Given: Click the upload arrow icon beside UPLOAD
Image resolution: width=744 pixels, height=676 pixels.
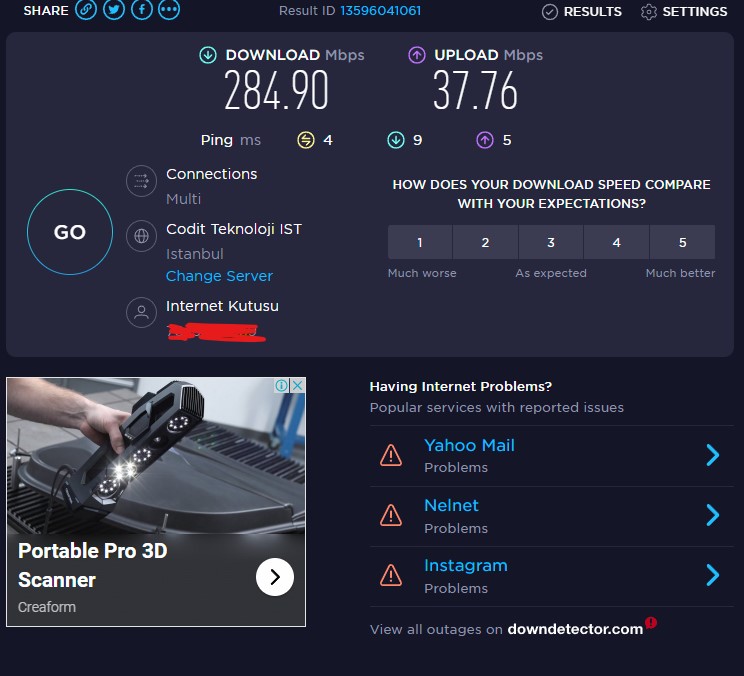Looking at the screenshot, I should point(417,55).
